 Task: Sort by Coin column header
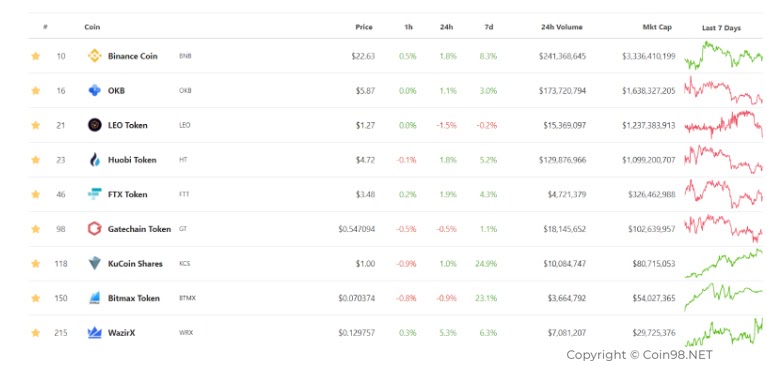click(x=92, y=27)
